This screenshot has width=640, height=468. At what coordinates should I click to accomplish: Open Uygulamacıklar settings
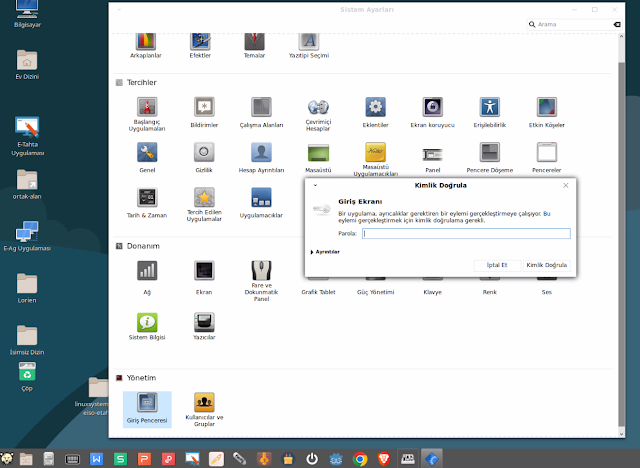[x=261, y=203]
